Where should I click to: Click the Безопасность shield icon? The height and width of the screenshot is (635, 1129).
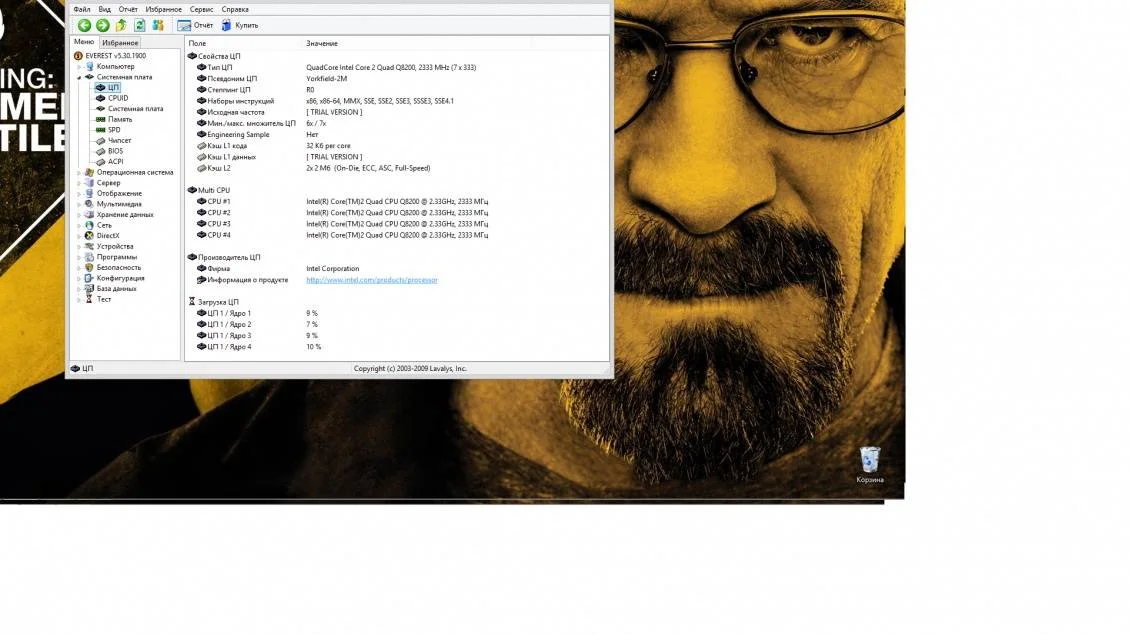pos(89,267)
